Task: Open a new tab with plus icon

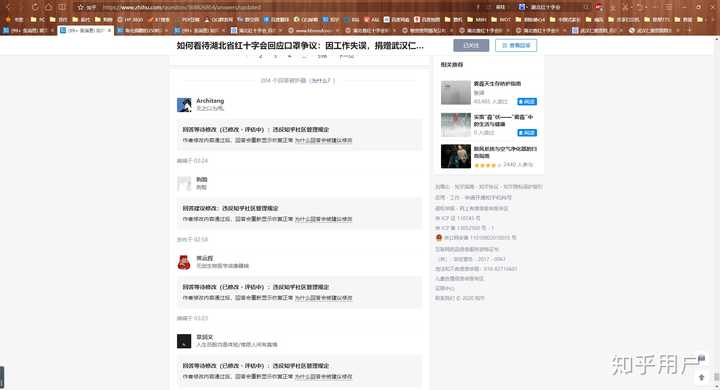Action: click(690, 30)
